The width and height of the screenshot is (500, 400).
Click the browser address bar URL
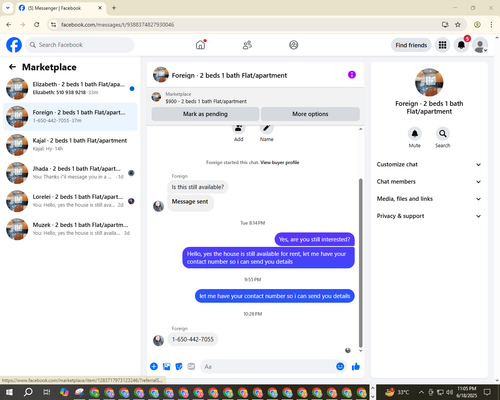pyautogui.click(x=117, y=25)
